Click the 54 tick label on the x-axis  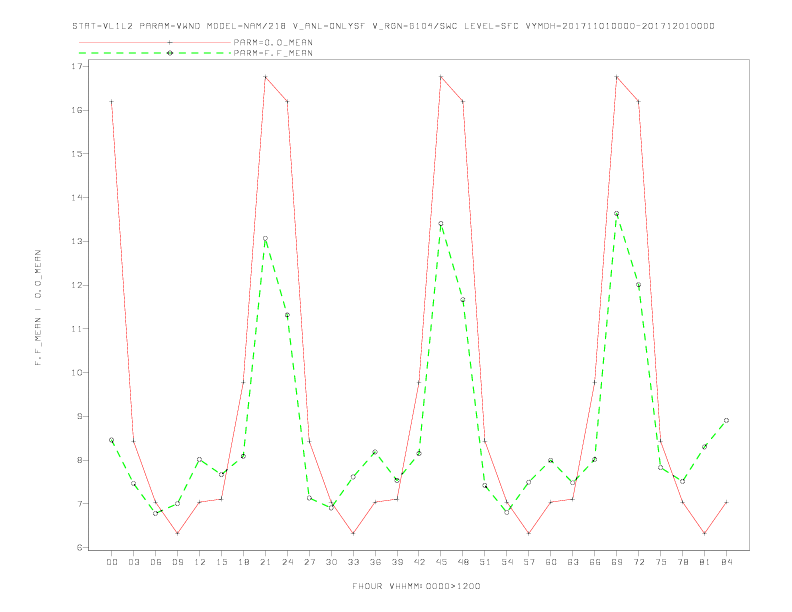point(507,562)
